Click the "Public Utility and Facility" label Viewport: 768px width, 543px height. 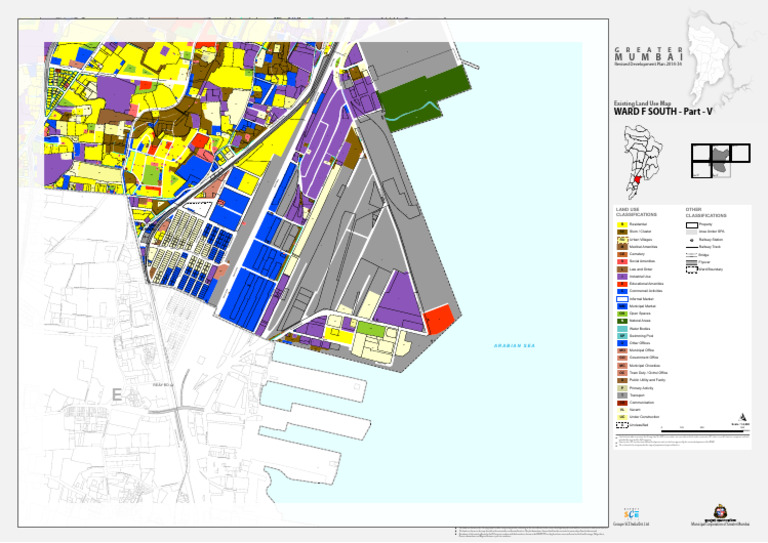tap(648, 380)
